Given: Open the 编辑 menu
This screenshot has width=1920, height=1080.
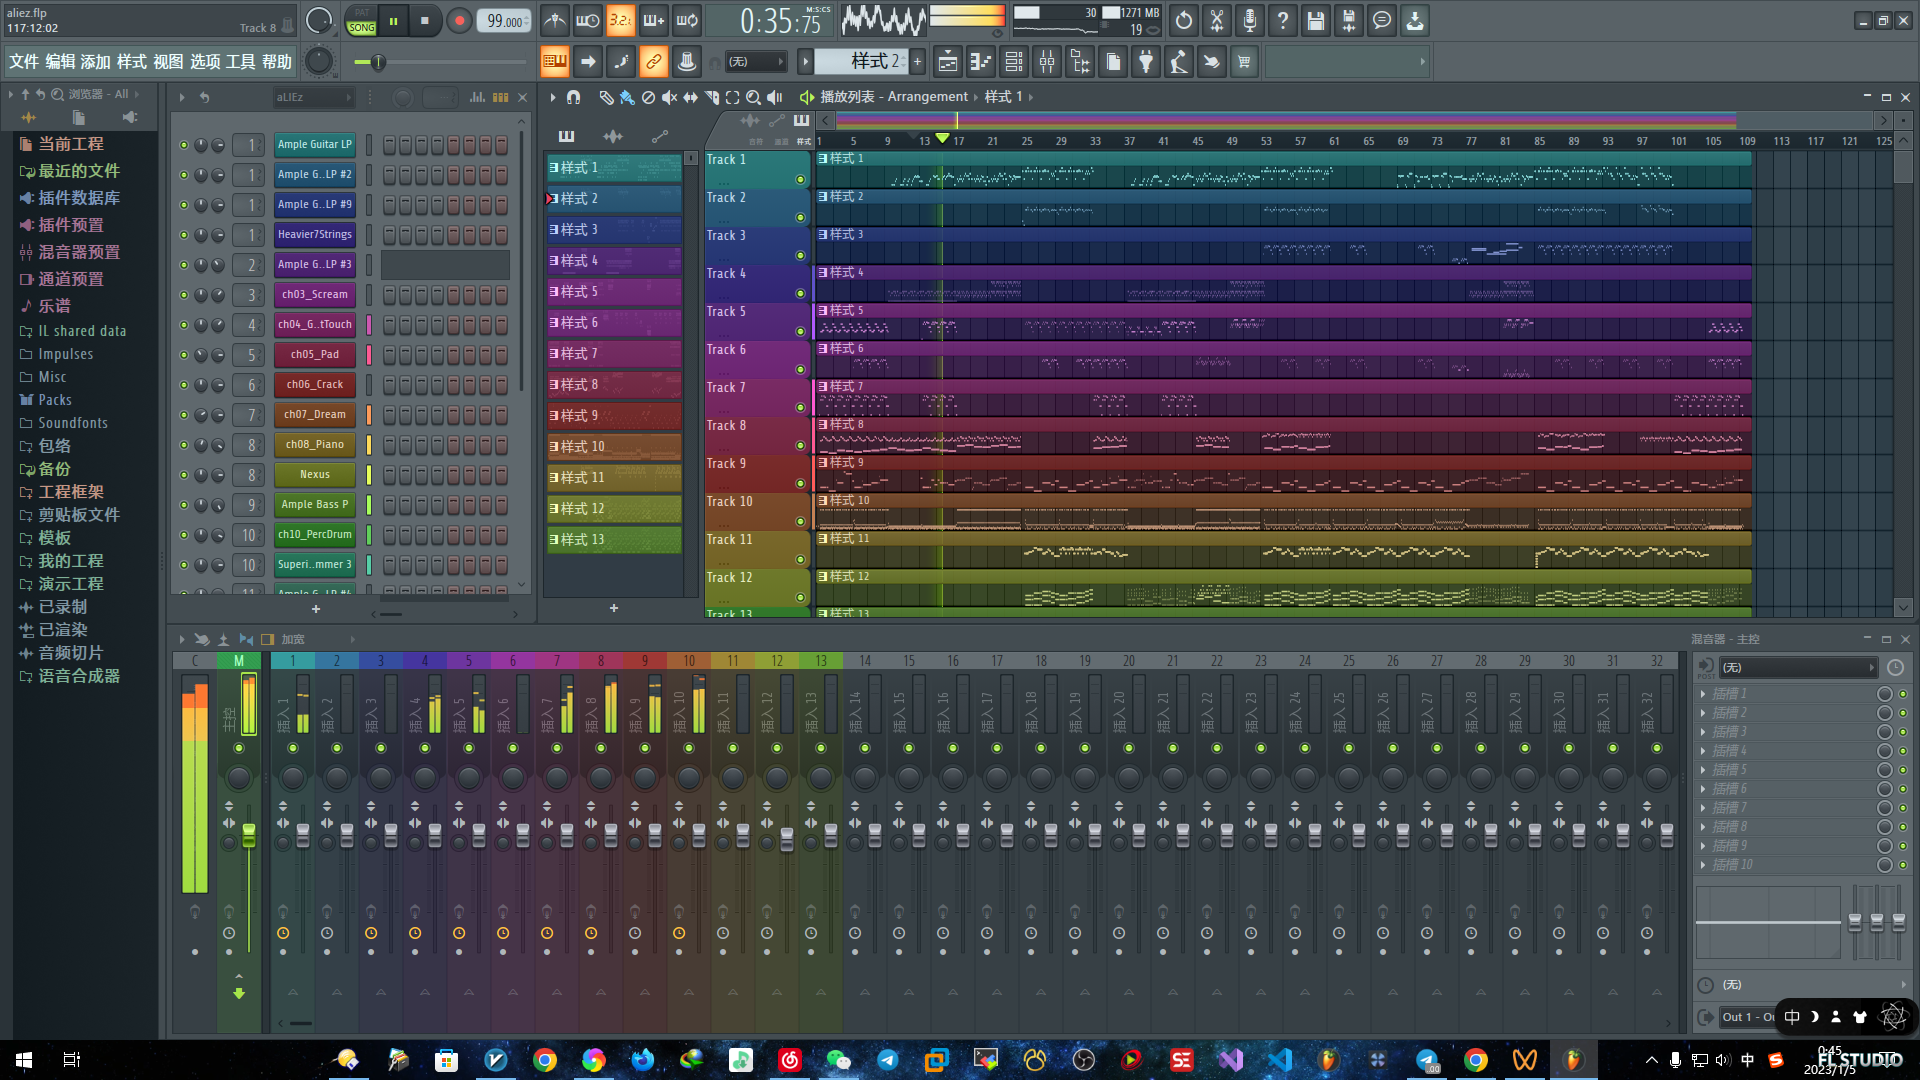Looking at the screenshot, I should [60, 62].
